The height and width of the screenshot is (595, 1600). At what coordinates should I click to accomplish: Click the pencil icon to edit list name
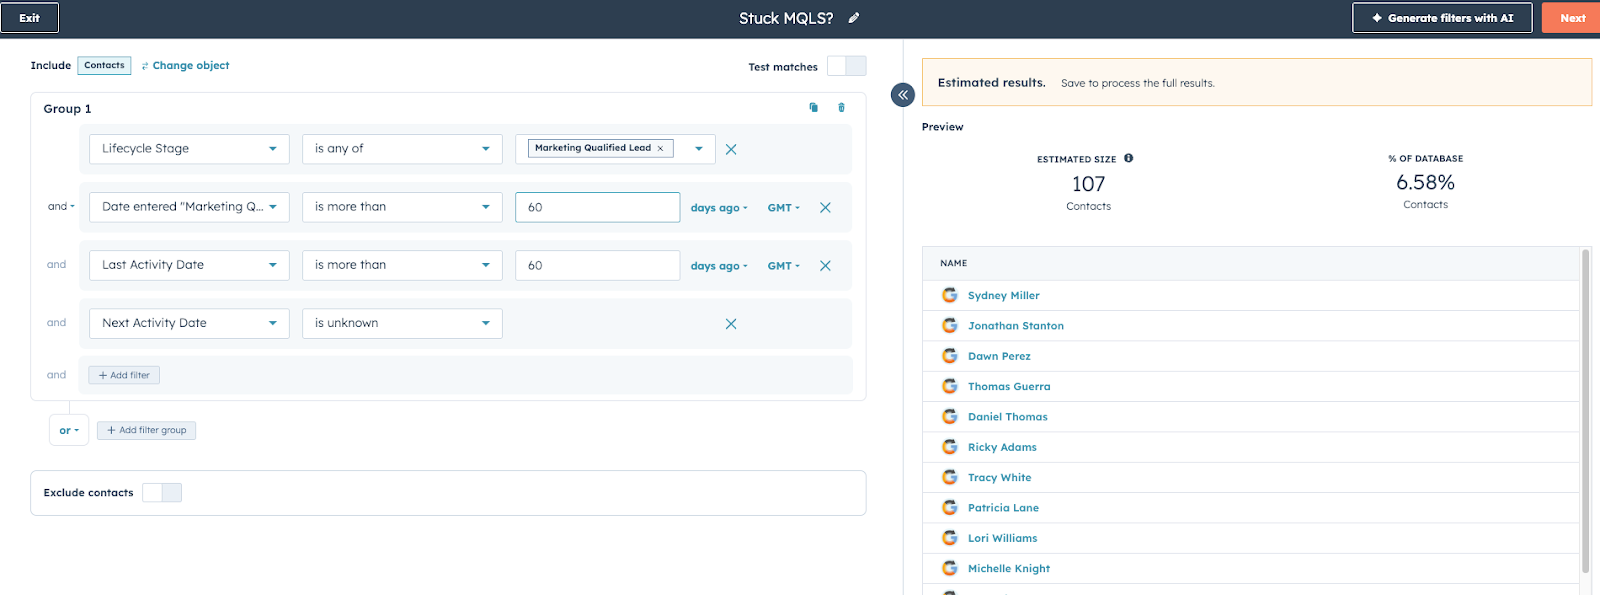(x=853, y=18)
